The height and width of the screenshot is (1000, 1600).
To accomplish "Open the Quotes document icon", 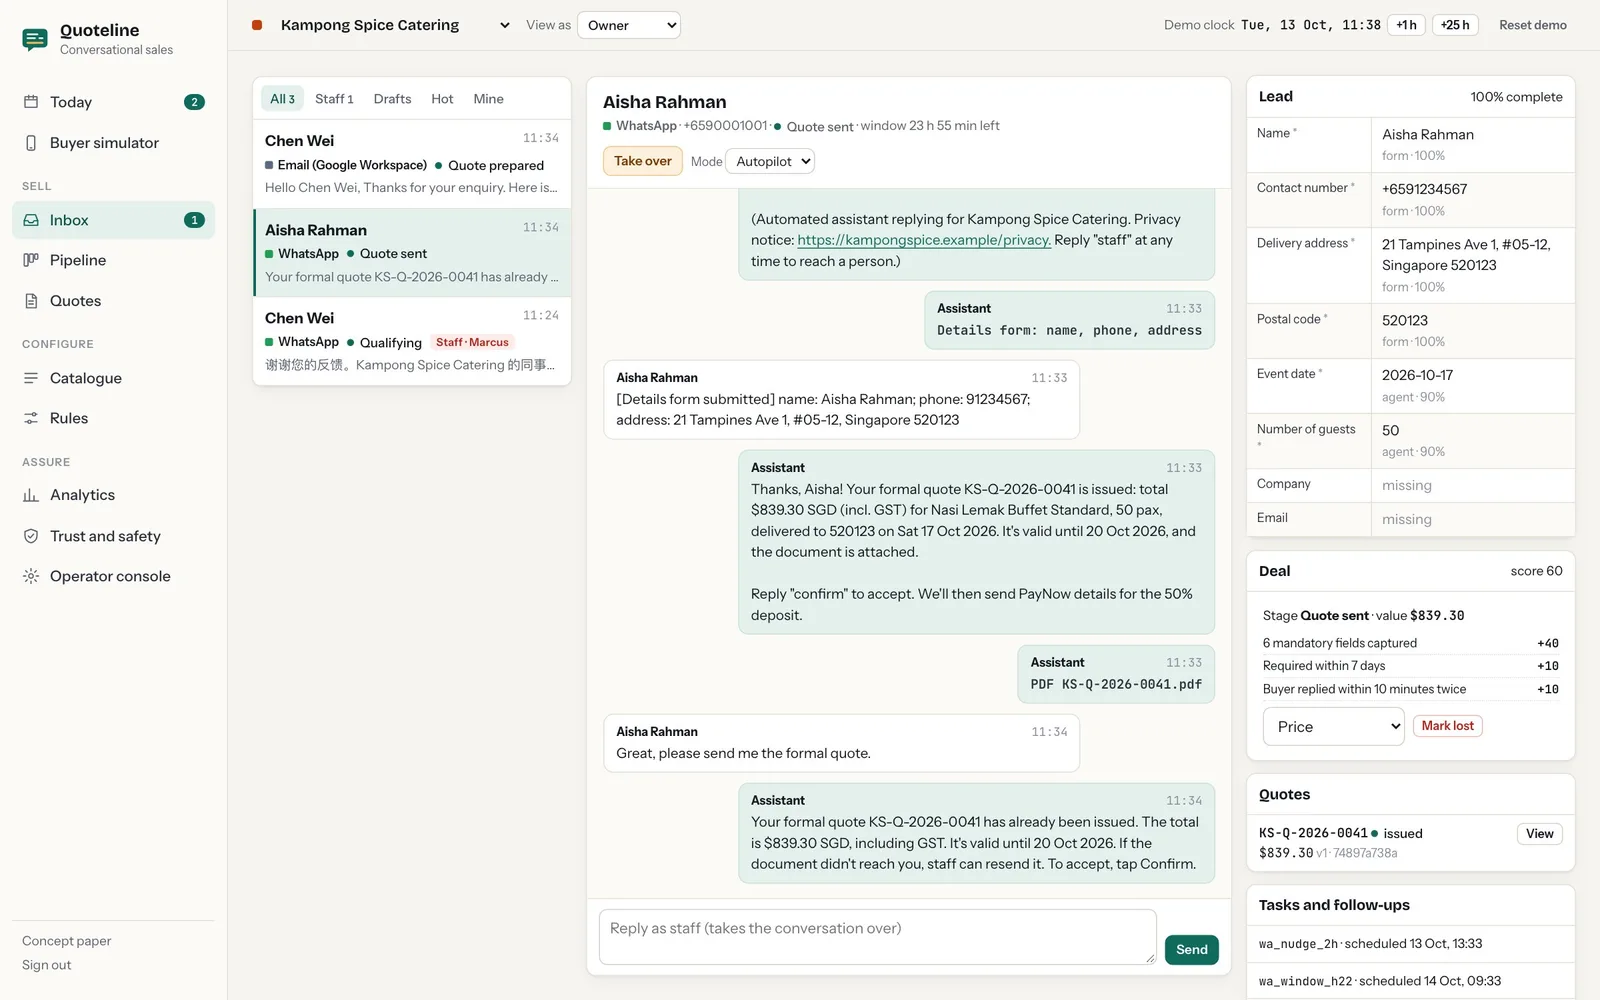I will 31,301.
